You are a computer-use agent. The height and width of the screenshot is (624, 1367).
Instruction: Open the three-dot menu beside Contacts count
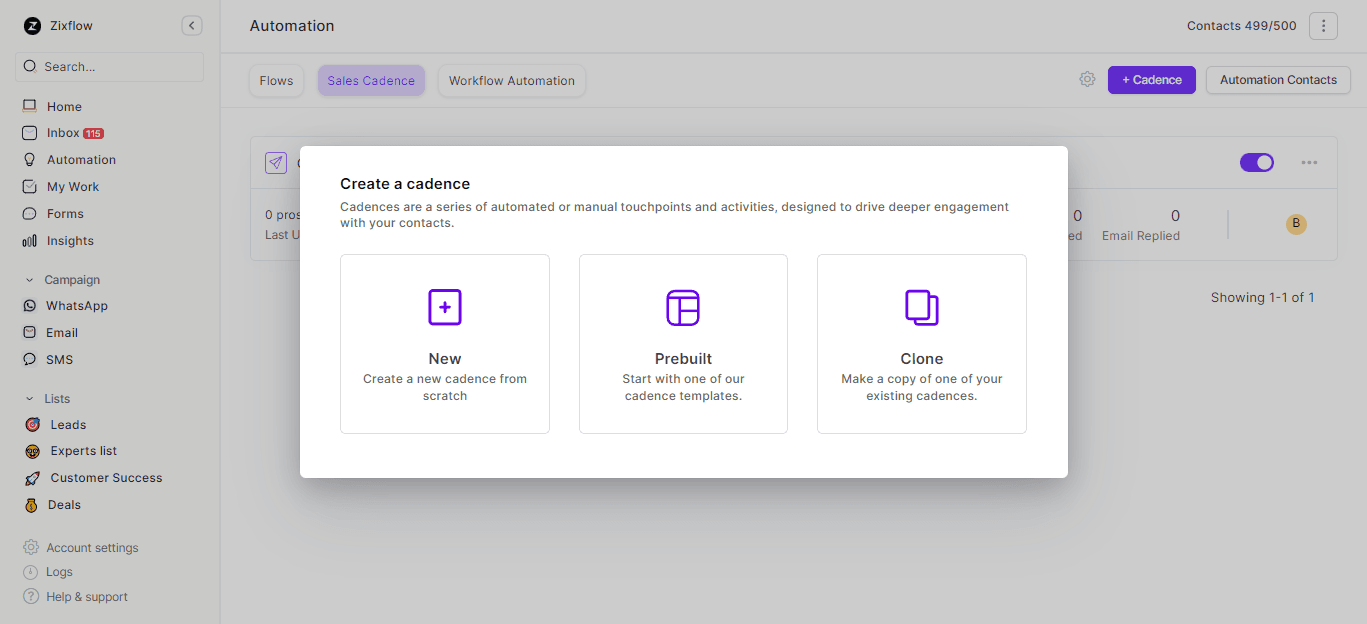pyautogui.click(x=1323, y=26)
